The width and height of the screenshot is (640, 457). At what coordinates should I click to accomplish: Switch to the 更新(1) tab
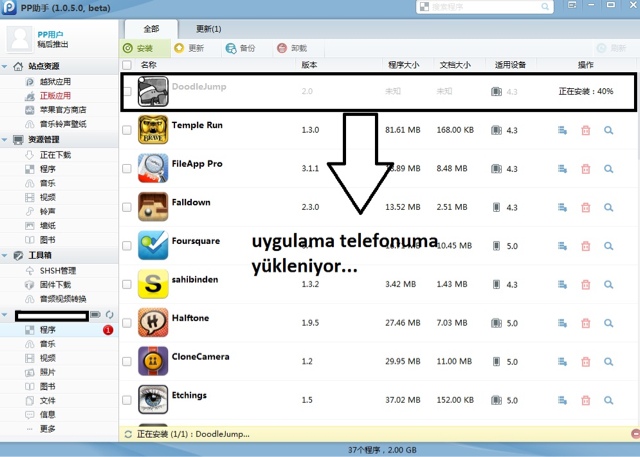tap(209, 29)
